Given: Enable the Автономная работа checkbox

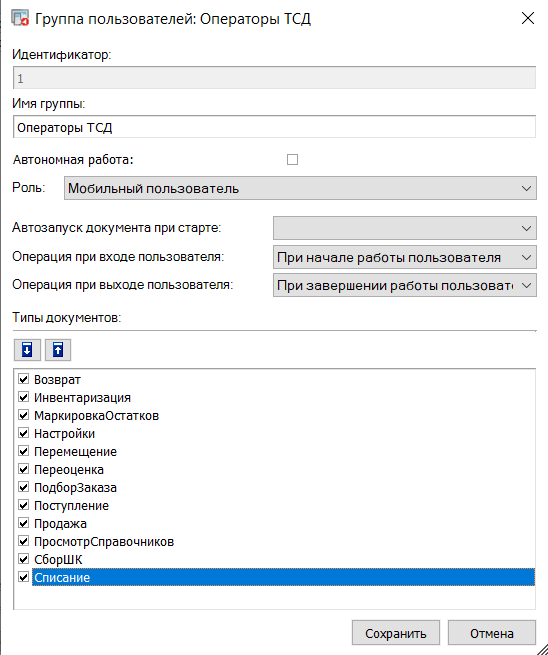Looking at the screenshot, I should [x=292, y=160].
